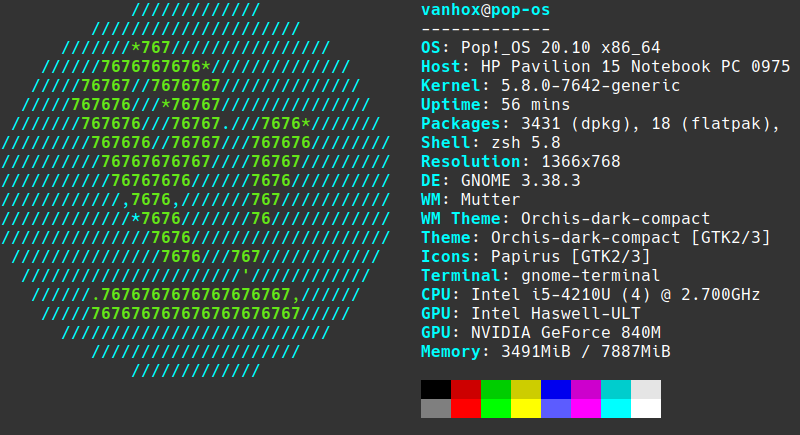Screen dimensions: 800x435
Task: Click the Shell zsh 5.8 line
Action: click(490, 142)
